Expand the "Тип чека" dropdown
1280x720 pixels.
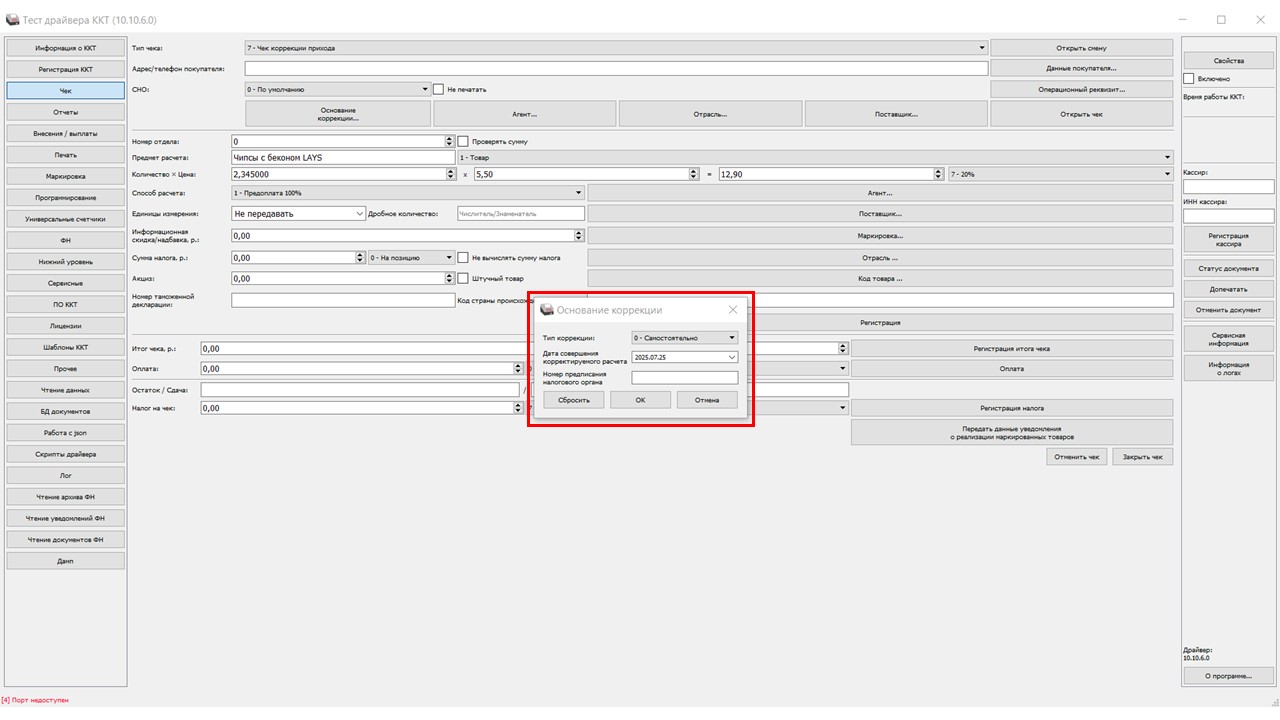pyautogui.click(x=615, y=48)
